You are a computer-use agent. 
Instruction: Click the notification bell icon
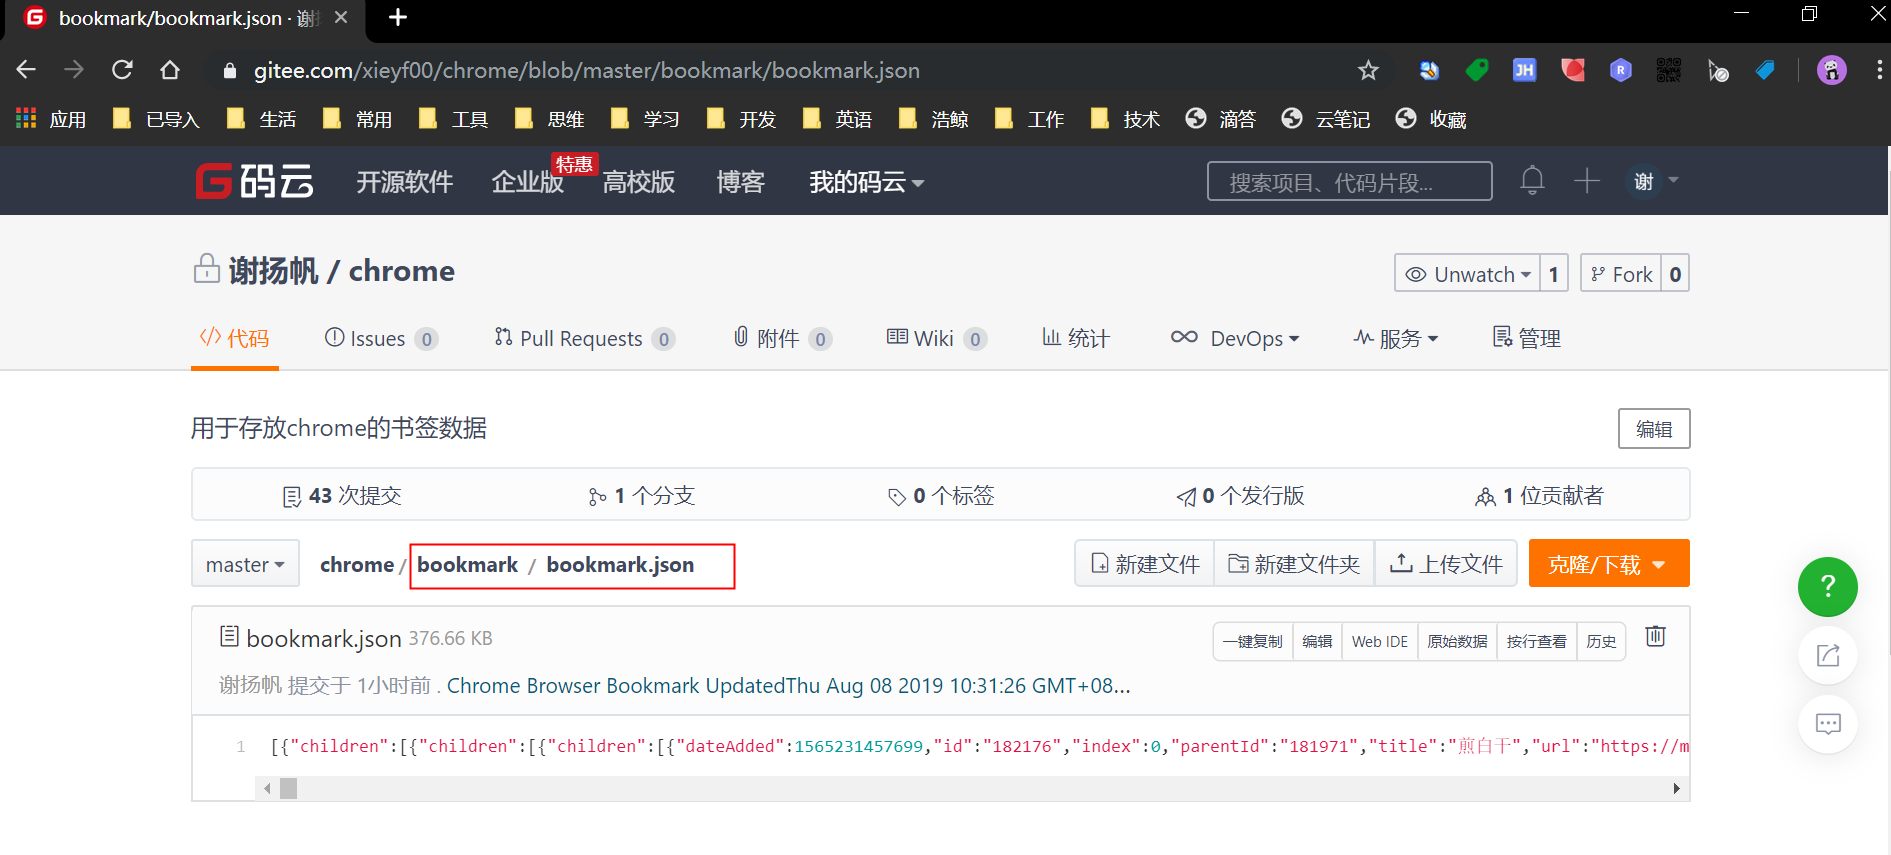pyautogui.click(x=1532, y=181)
